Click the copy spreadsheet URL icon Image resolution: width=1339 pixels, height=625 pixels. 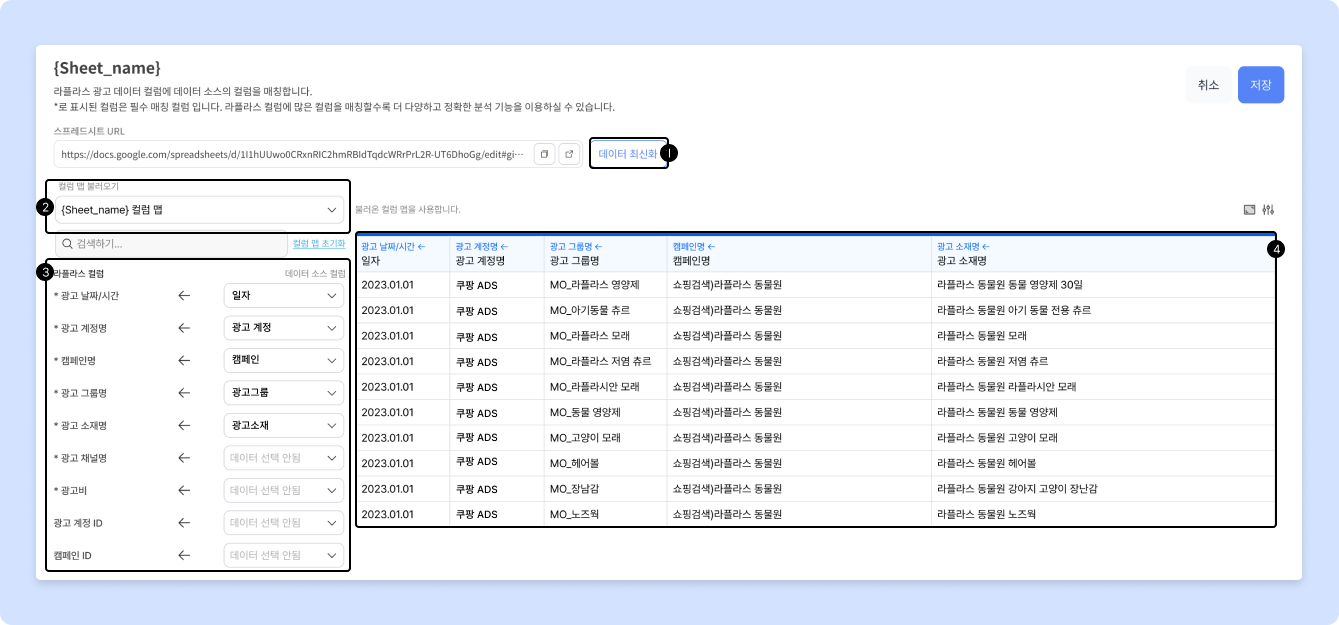(544, 154)
